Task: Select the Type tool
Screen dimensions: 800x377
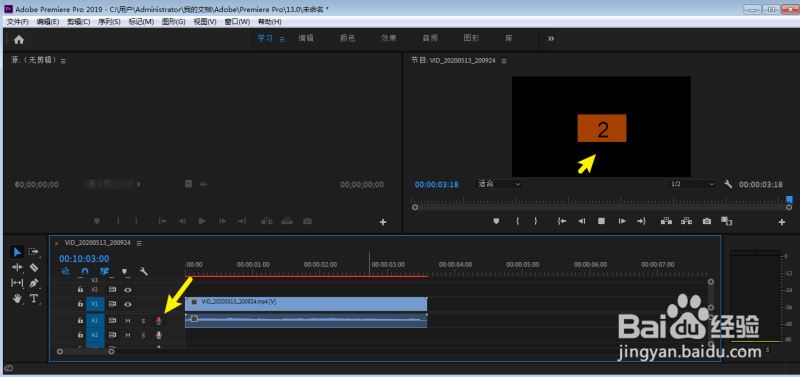Action: pos(34,298)
